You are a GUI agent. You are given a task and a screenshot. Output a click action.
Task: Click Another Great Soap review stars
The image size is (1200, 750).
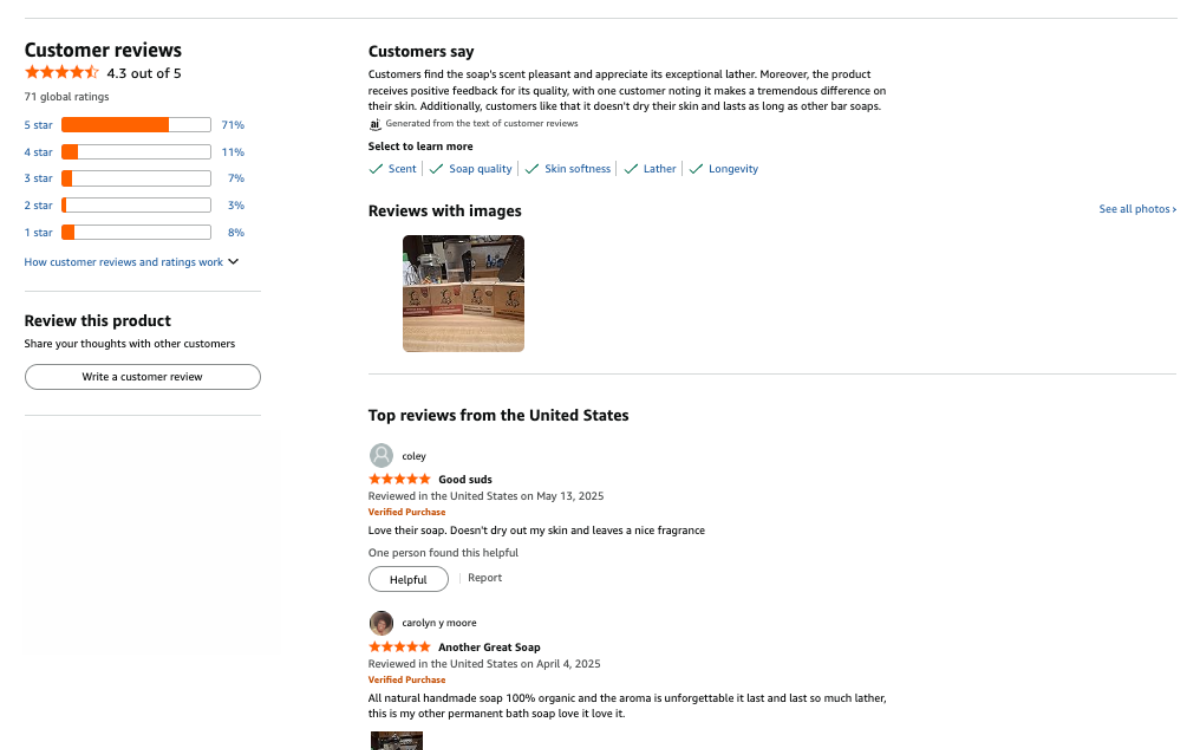click(399, 647)
